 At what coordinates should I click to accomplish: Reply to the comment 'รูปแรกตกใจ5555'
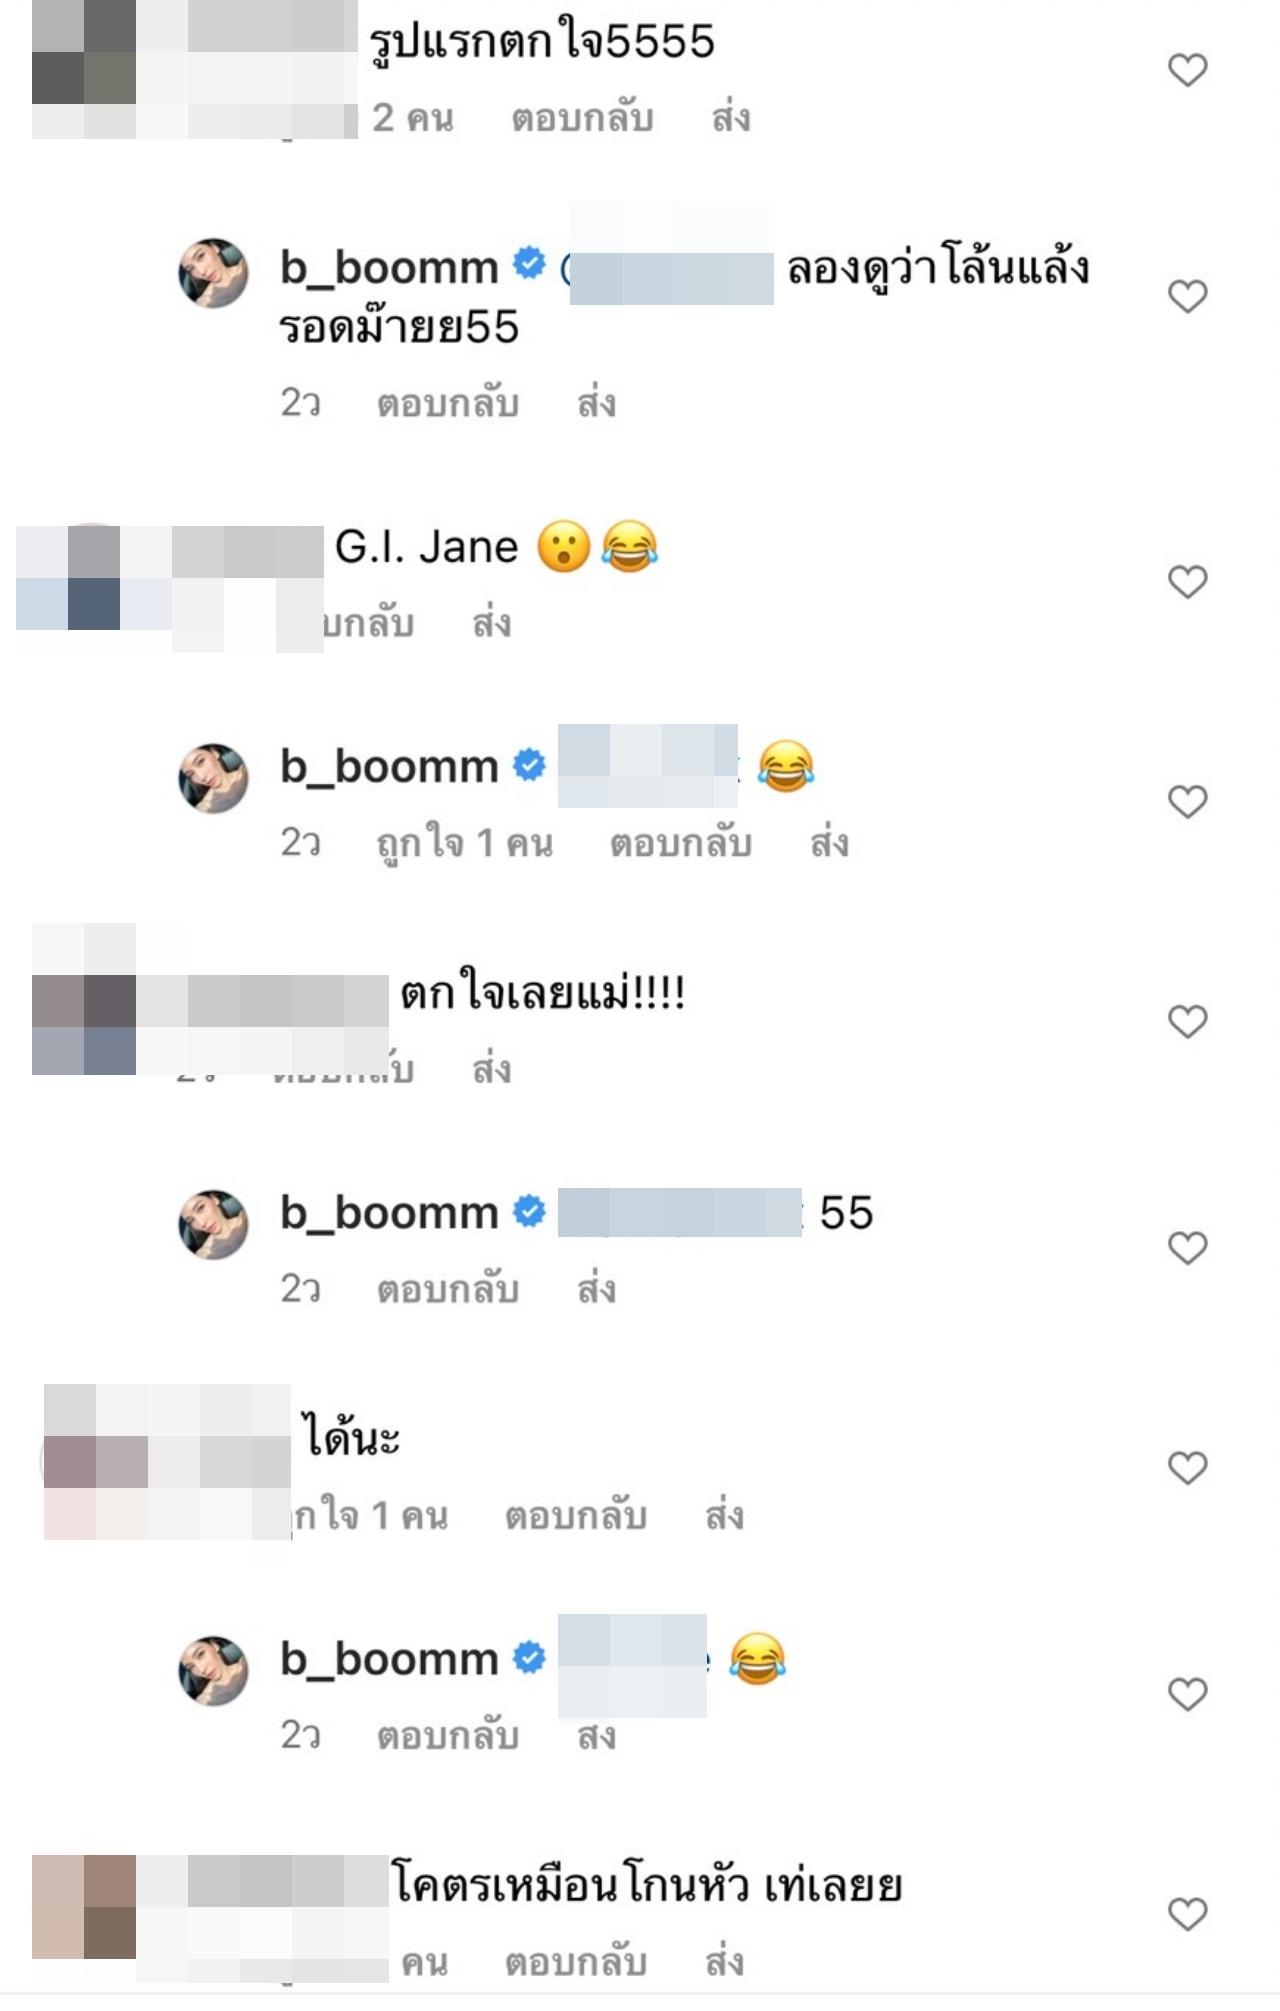click(582, 118)
